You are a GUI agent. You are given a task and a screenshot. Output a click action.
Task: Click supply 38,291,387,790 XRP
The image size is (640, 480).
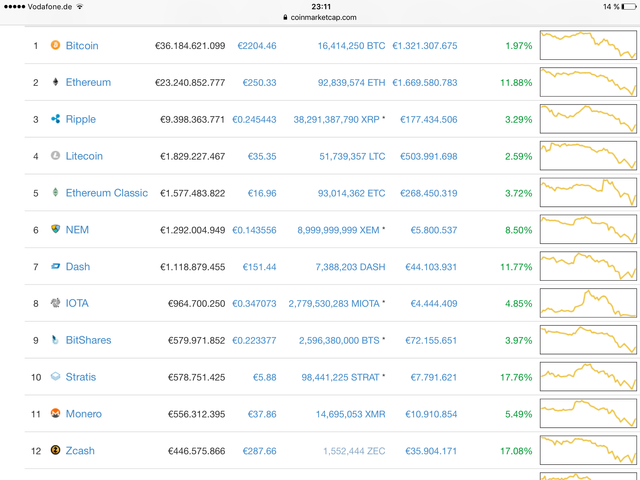337,120
